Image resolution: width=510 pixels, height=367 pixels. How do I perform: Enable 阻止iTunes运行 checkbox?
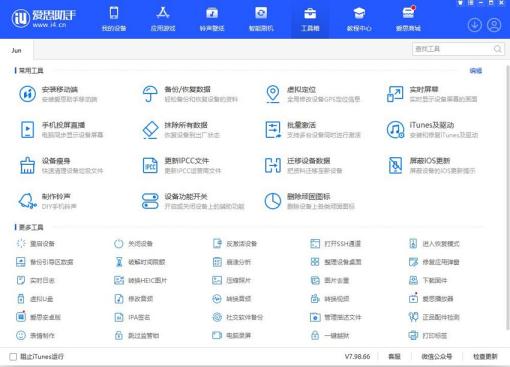(13, 357)
